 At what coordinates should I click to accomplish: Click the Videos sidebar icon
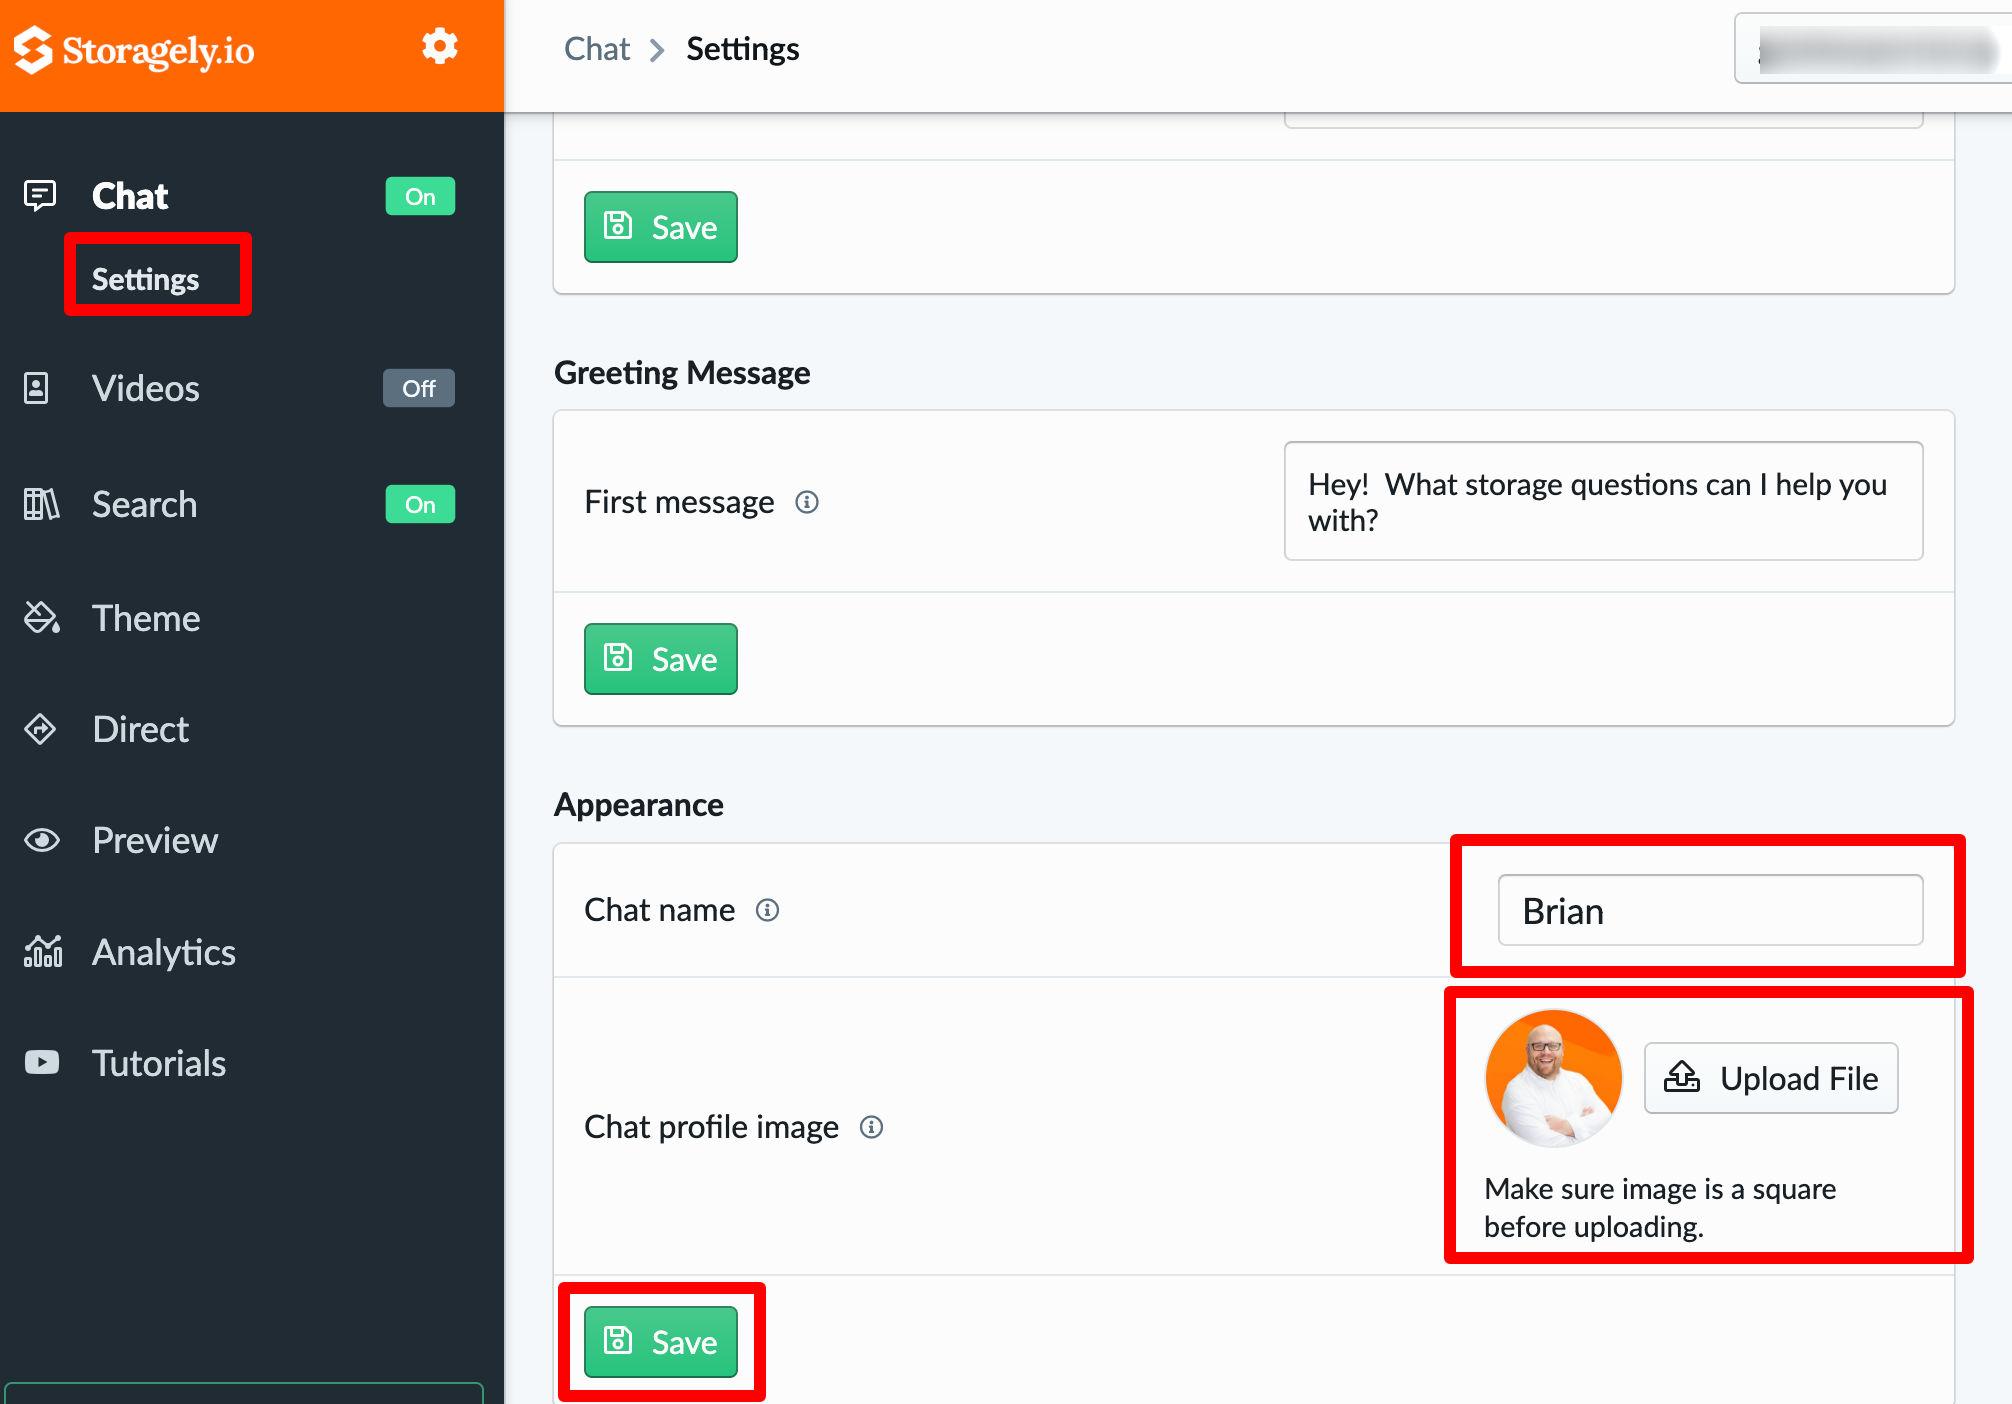tap(37, 388)
